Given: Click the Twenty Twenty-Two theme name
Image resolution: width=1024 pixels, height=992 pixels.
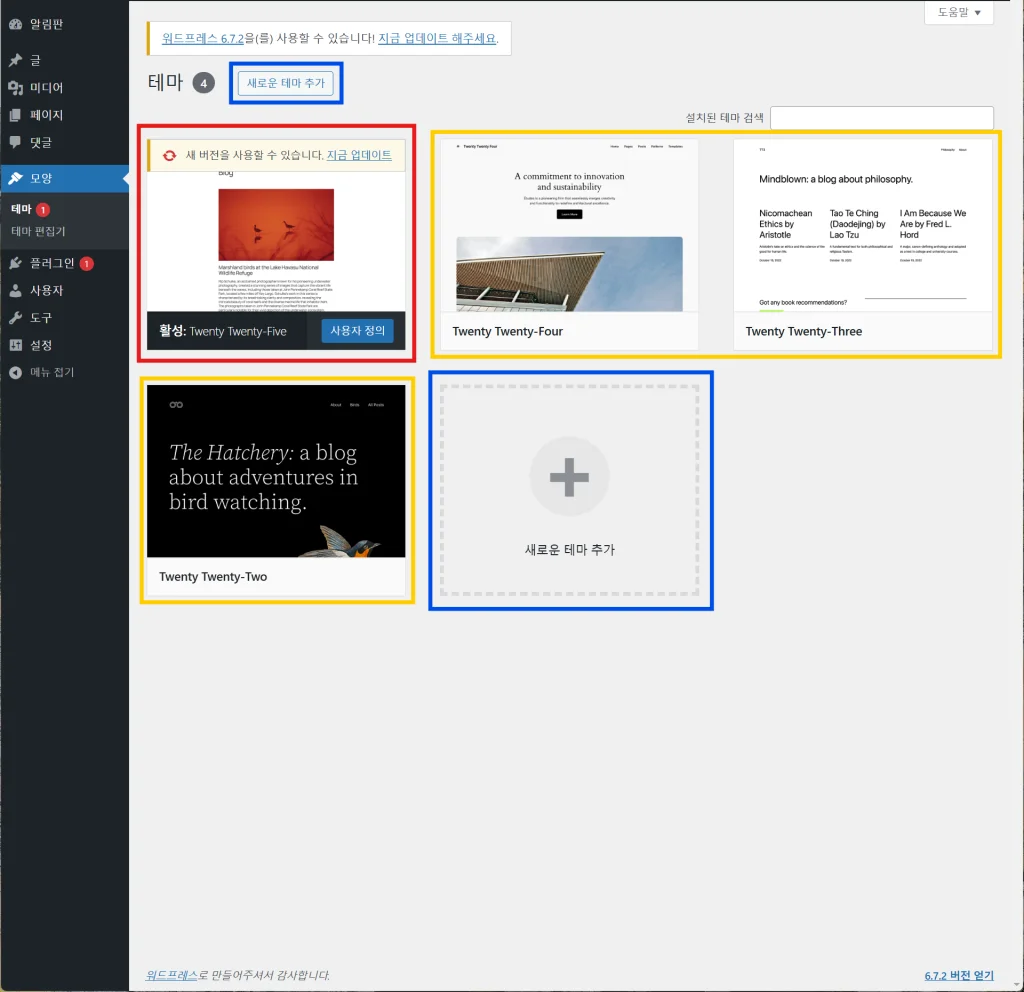Looking at the screenshot, I should tap(213, 577).
